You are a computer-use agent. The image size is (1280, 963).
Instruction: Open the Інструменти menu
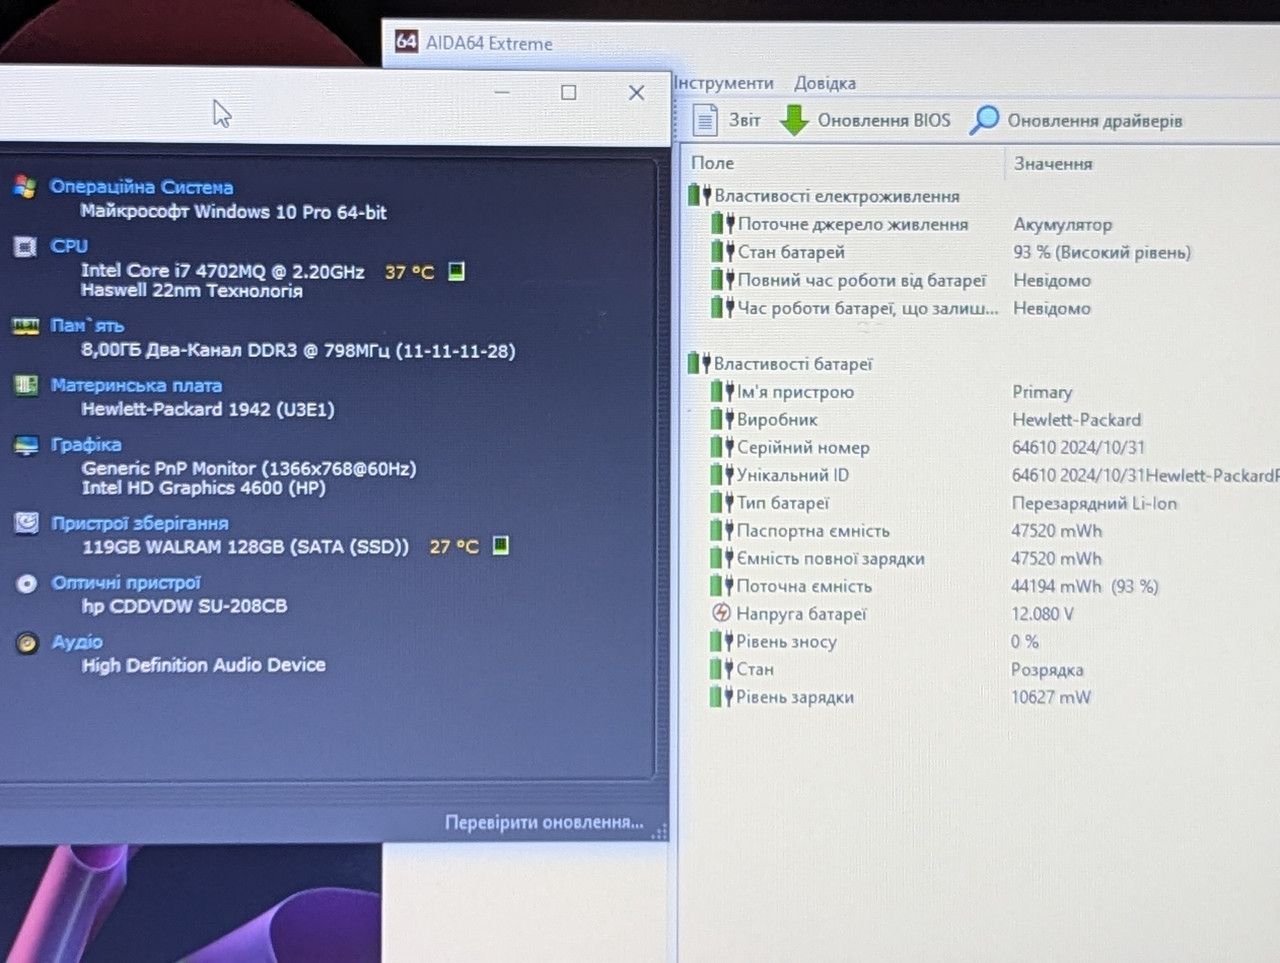pyautogui.click(x=723, y=83)
